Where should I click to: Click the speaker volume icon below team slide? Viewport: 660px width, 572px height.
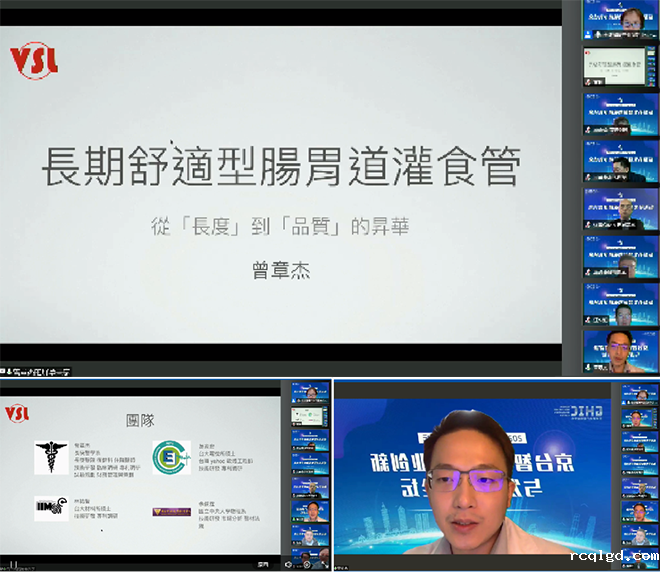tap(289, 564)
